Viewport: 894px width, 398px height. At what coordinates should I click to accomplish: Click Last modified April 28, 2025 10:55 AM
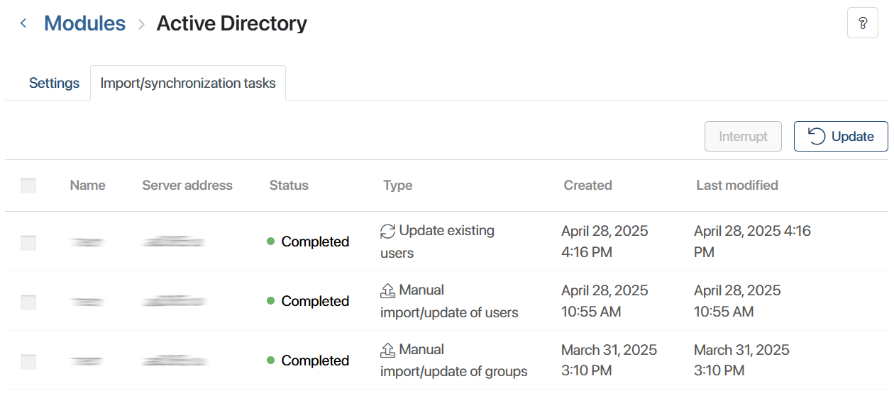738,301
